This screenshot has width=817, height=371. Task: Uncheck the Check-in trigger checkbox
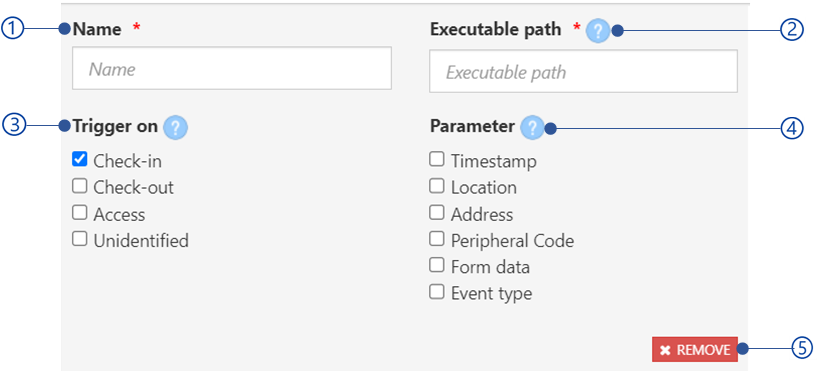coord(79,159)
